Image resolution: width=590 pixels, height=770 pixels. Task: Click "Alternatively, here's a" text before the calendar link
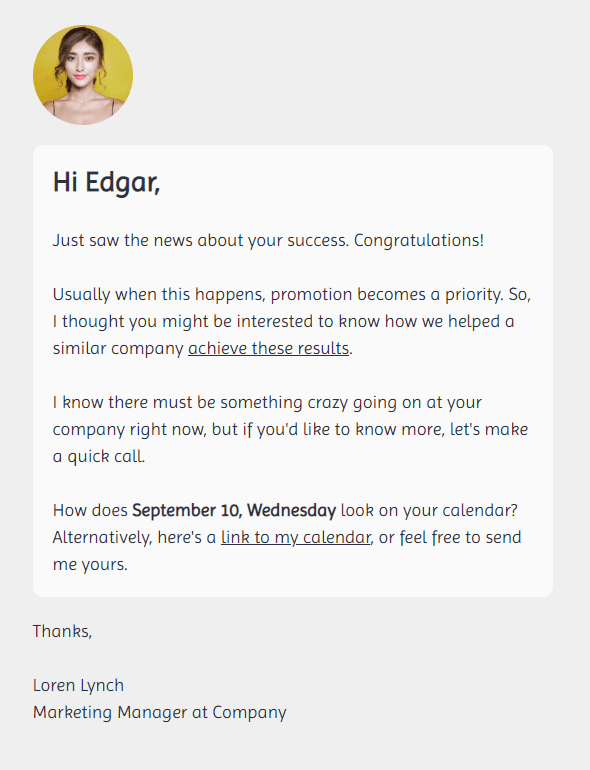point(134,537)
